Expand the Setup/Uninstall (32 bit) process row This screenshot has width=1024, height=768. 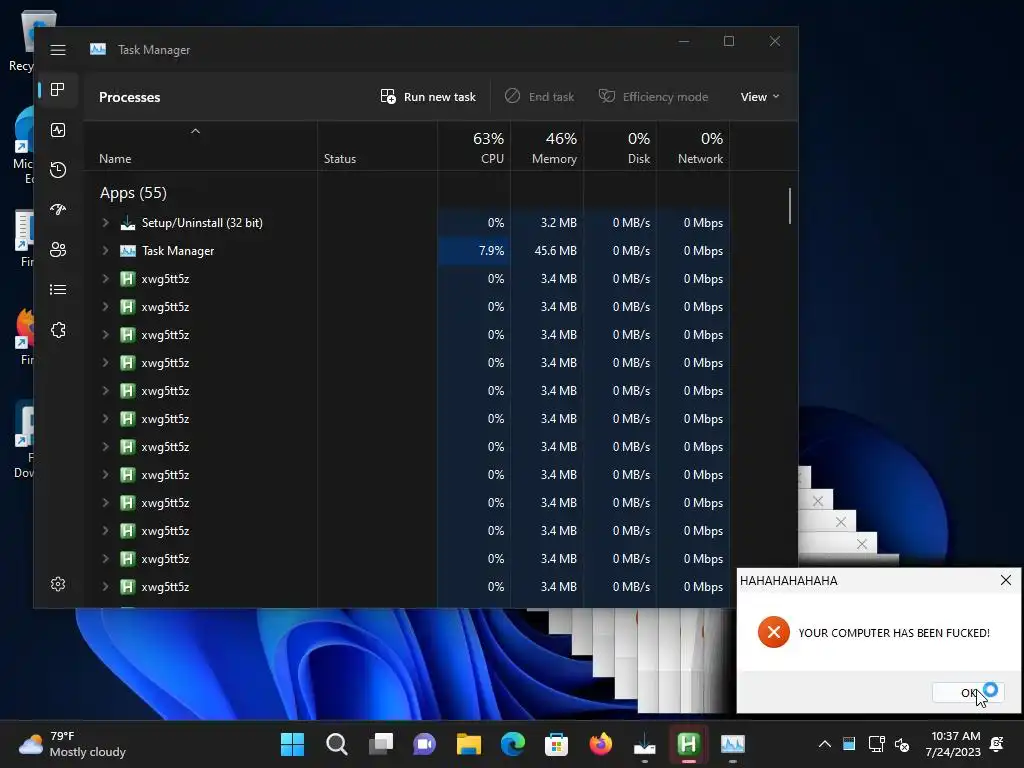click(105, 223)
